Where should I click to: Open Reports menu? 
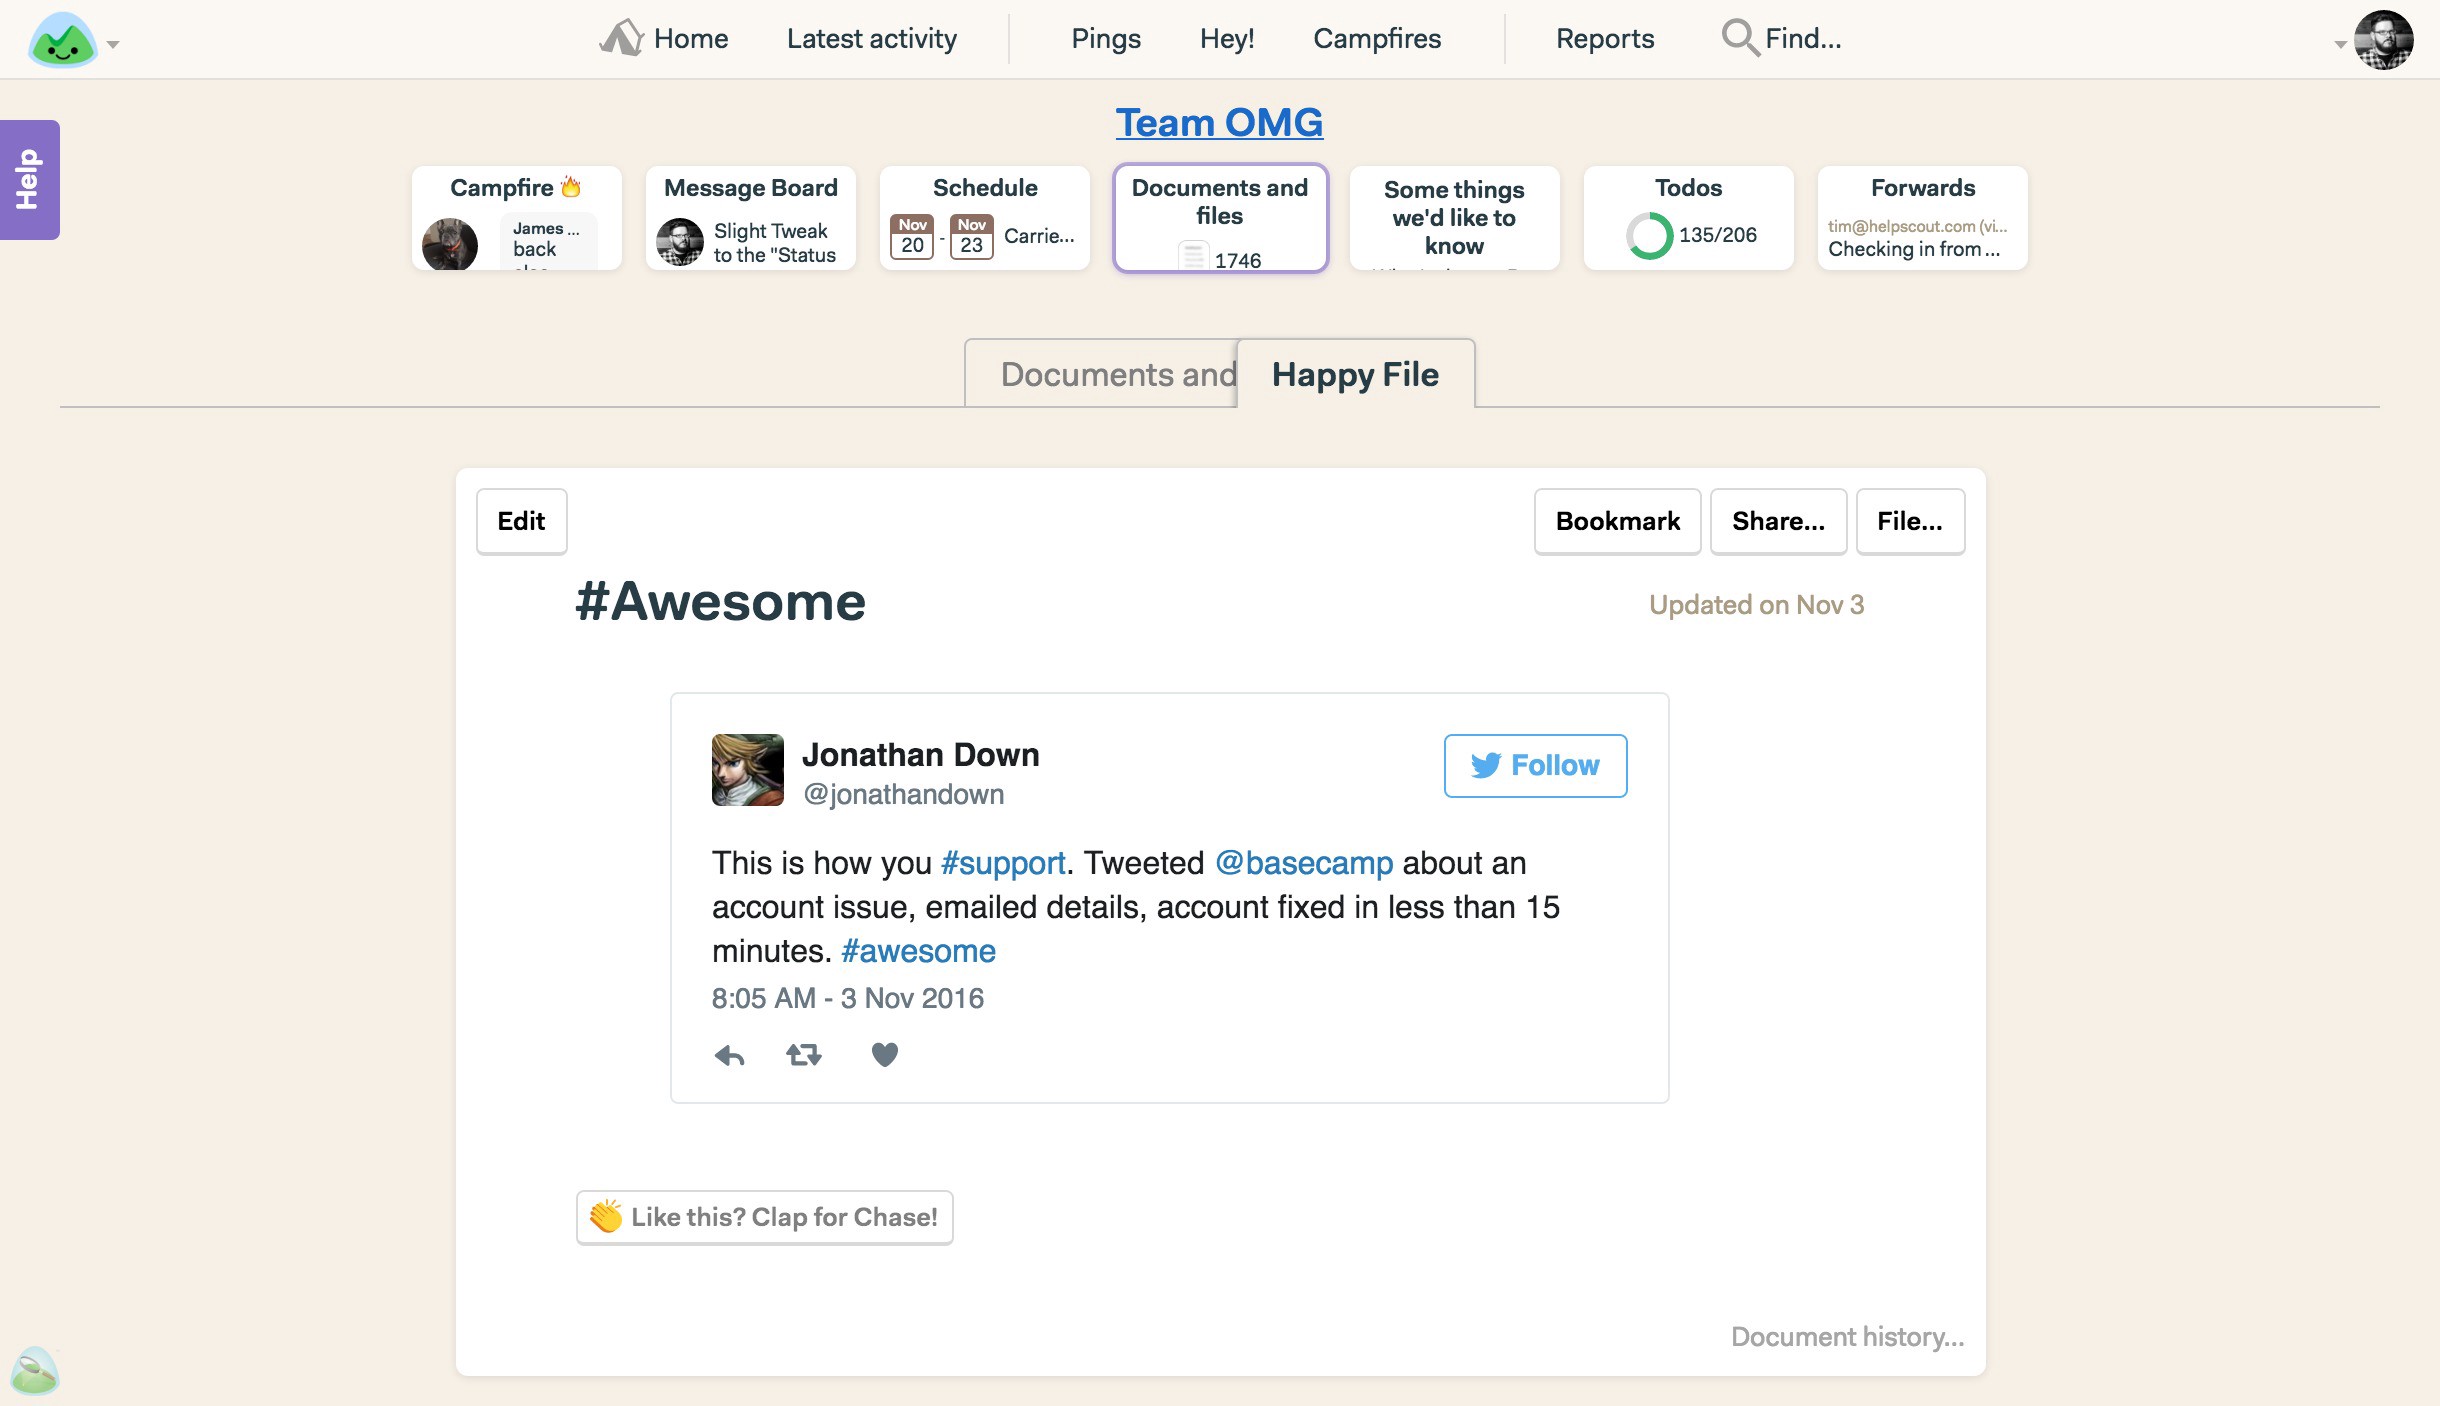tap(1604, 38)
